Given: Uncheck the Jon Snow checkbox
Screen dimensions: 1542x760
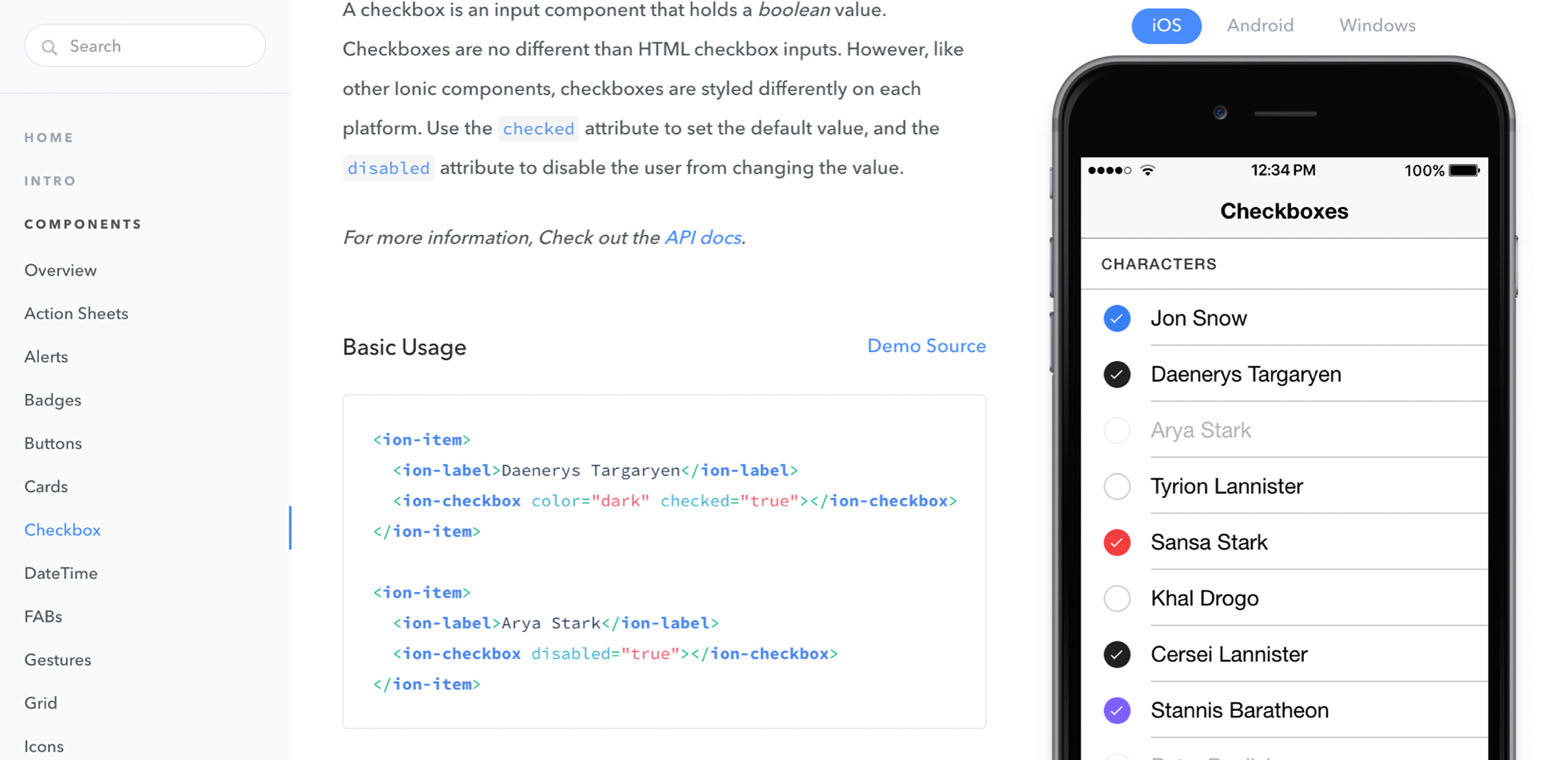Looking at the screenshot, I should 1117,318.
